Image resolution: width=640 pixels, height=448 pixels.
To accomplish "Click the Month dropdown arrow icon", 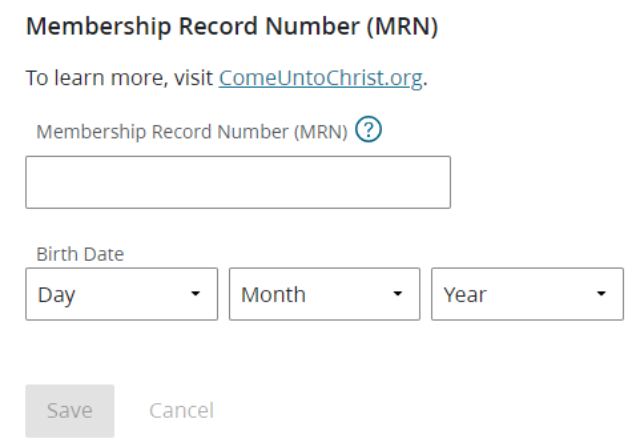I will pyautogui.click(x=398, y=293).
